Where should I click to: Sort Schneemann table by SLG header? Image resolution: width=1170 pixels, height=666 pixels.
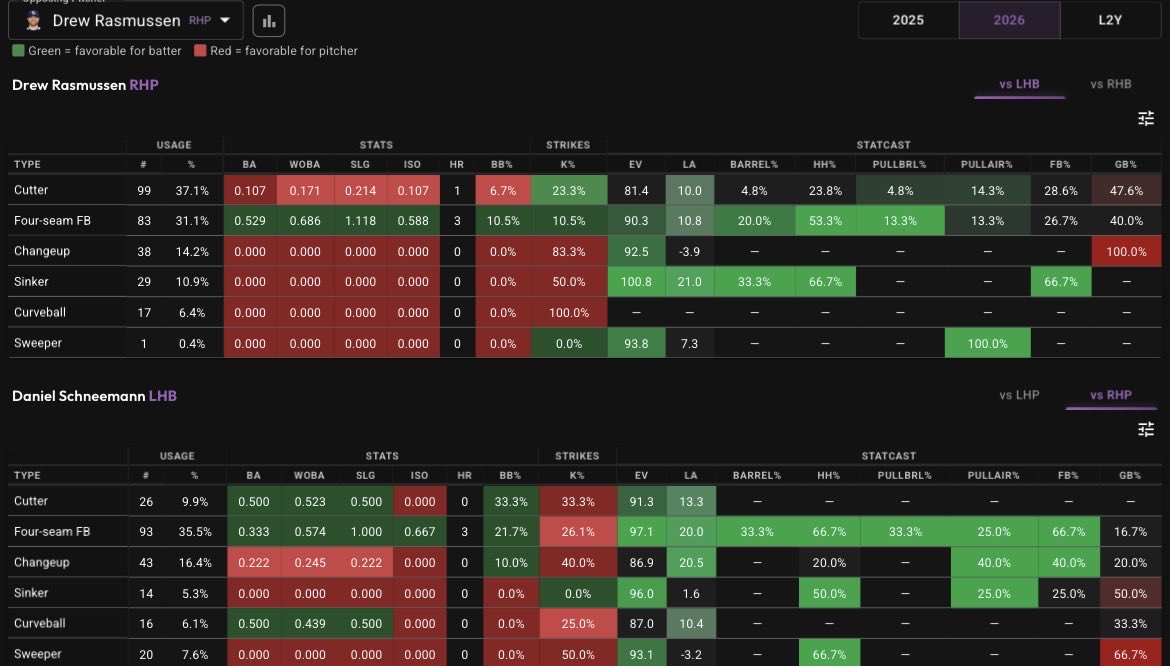click(x=366, y=475)
